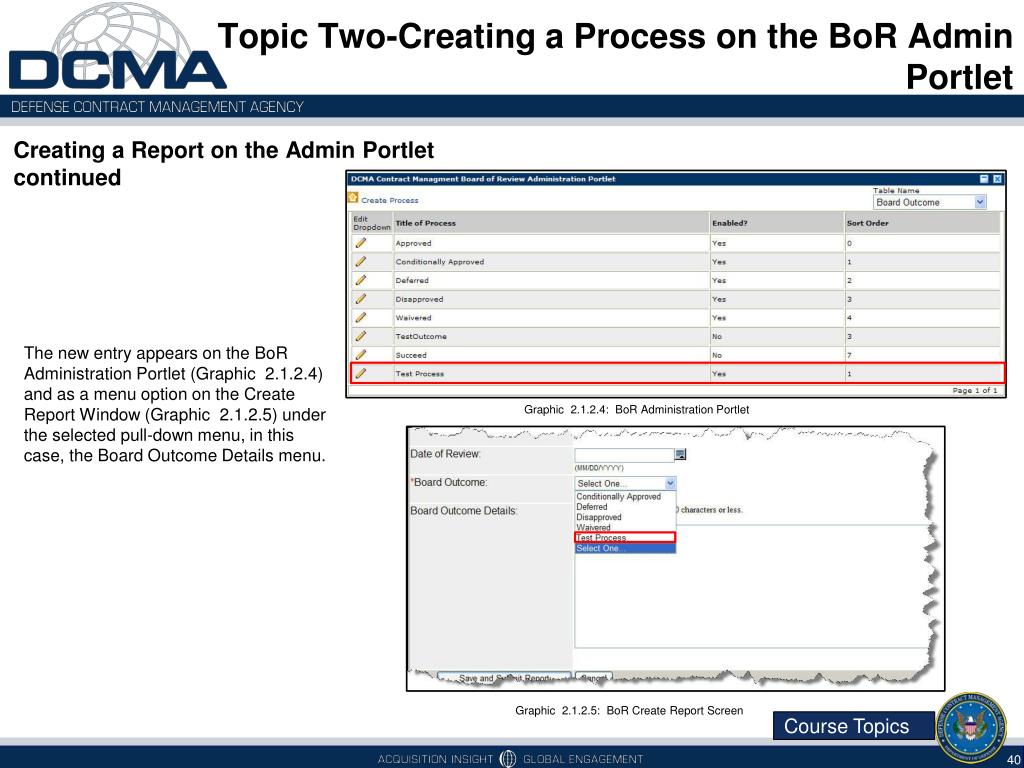Choose Test Process in dropdown list
The width and height of the screenshot is (1024, 768).
click(625, 537)
